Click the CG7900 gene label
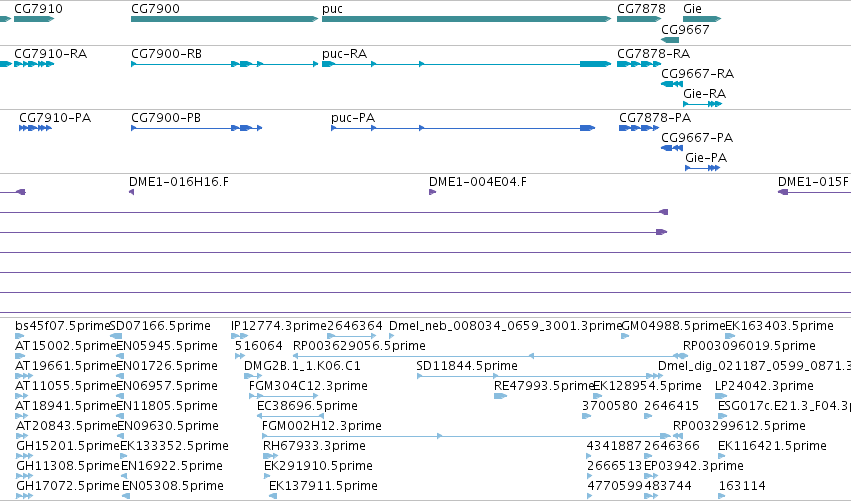 (155, 9)
